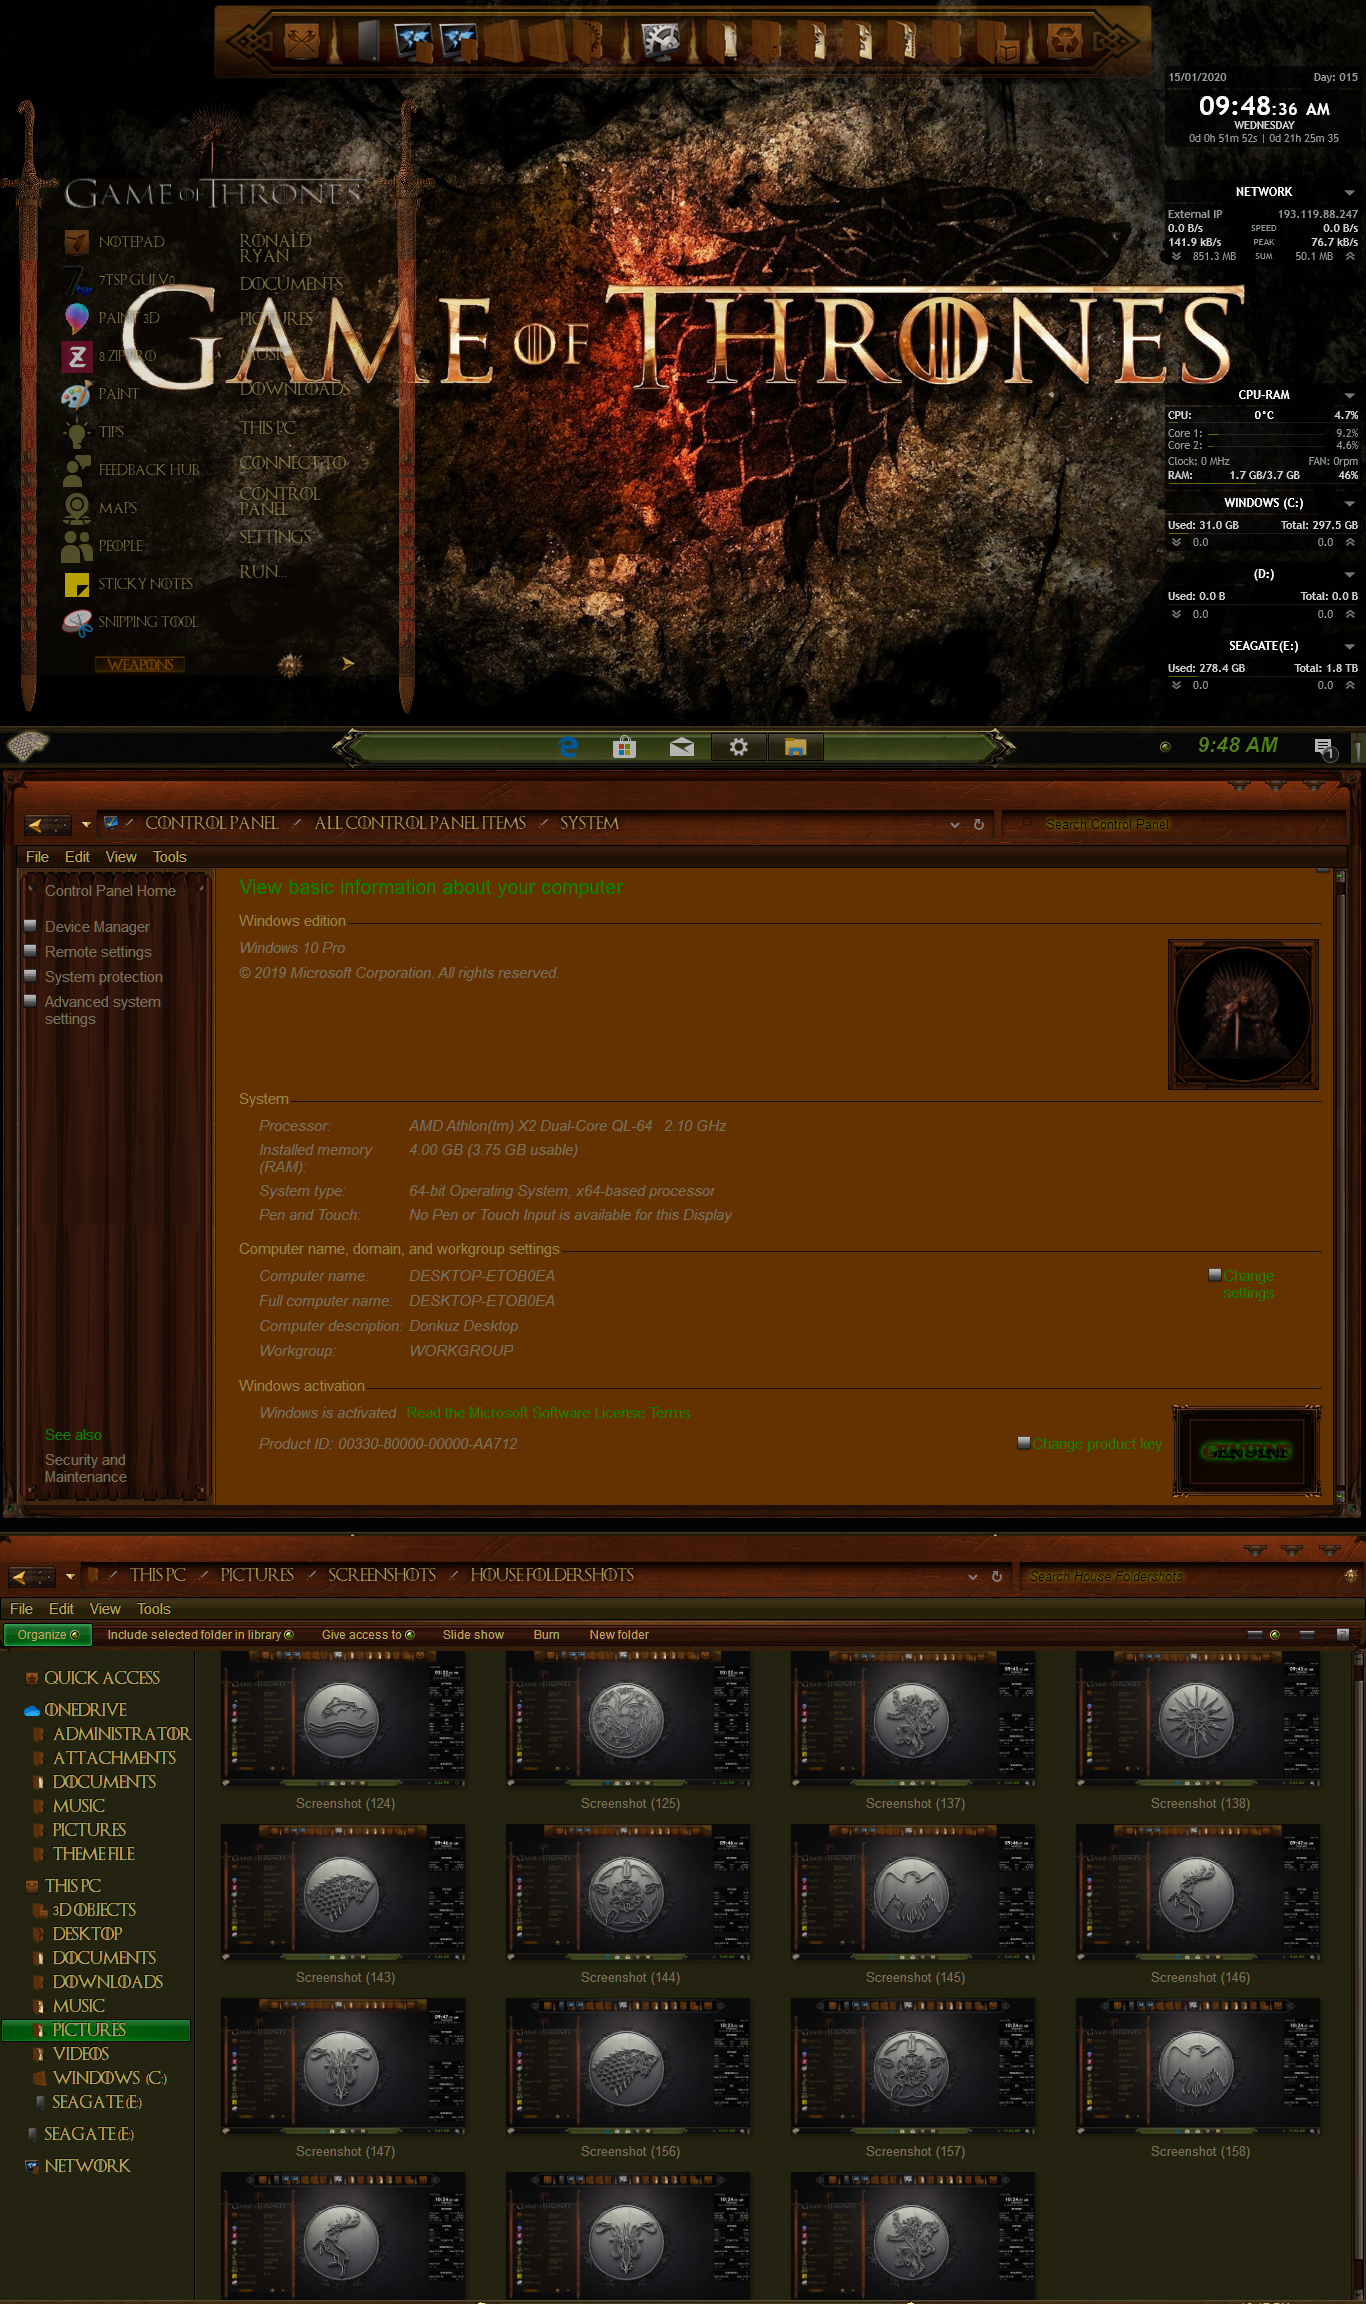Open Microsoft Edge from the taskbar

point(568,746)
